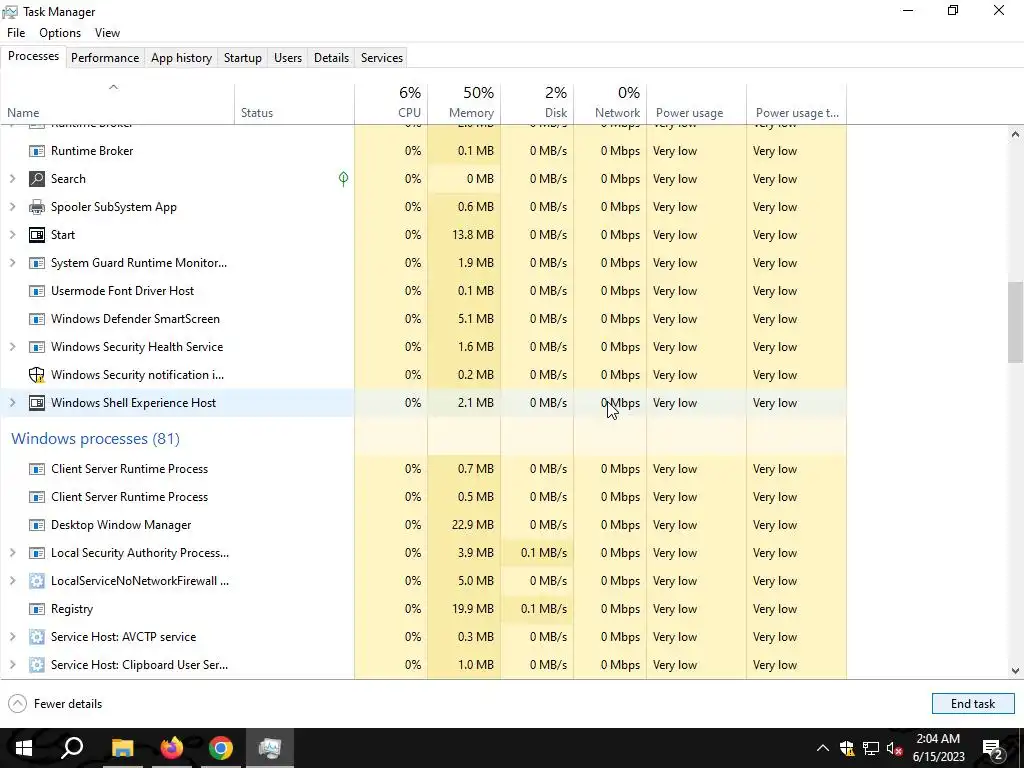
Task: Launch Firefox from the taskbar
Action: coord(172,748)
